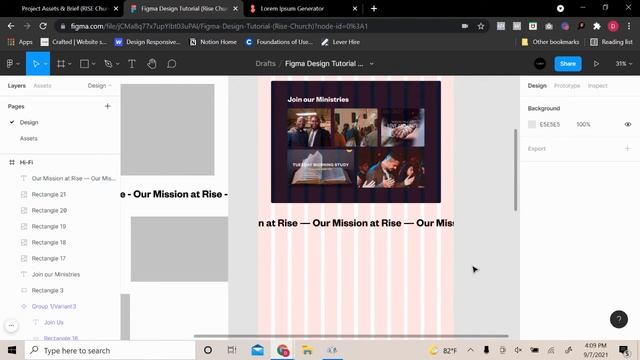Open Lever Hire bookmark
640x360 pixels.
point(340,42)
